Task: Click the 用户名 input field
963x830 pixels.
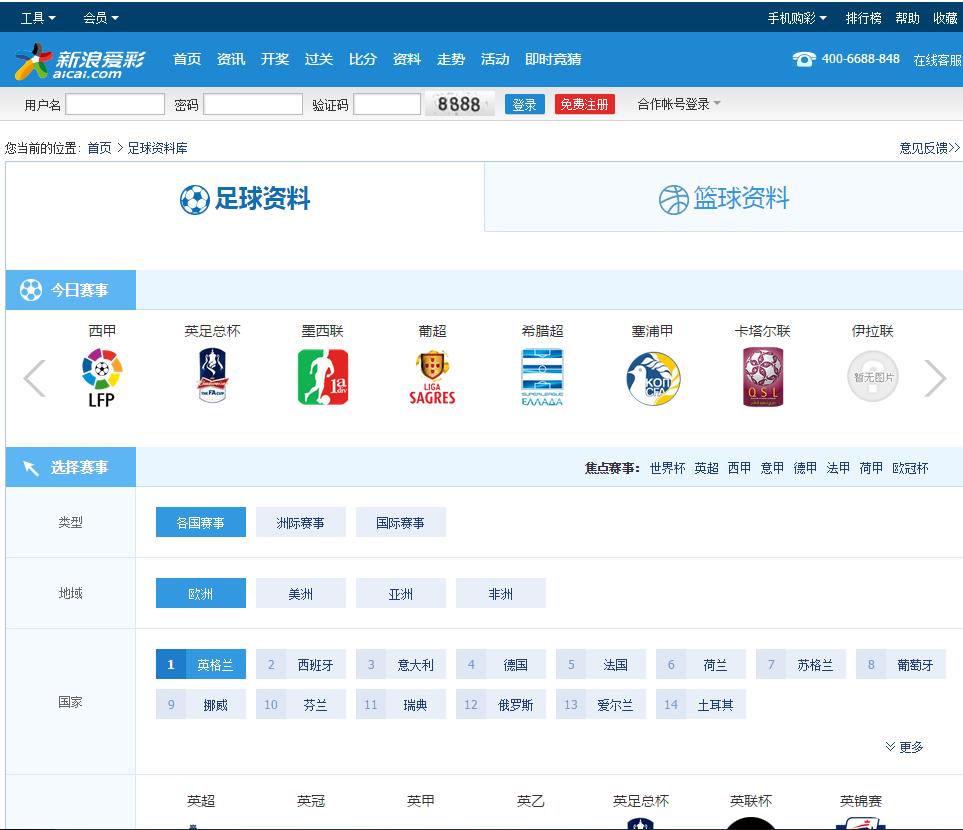Action: [115, 104]
